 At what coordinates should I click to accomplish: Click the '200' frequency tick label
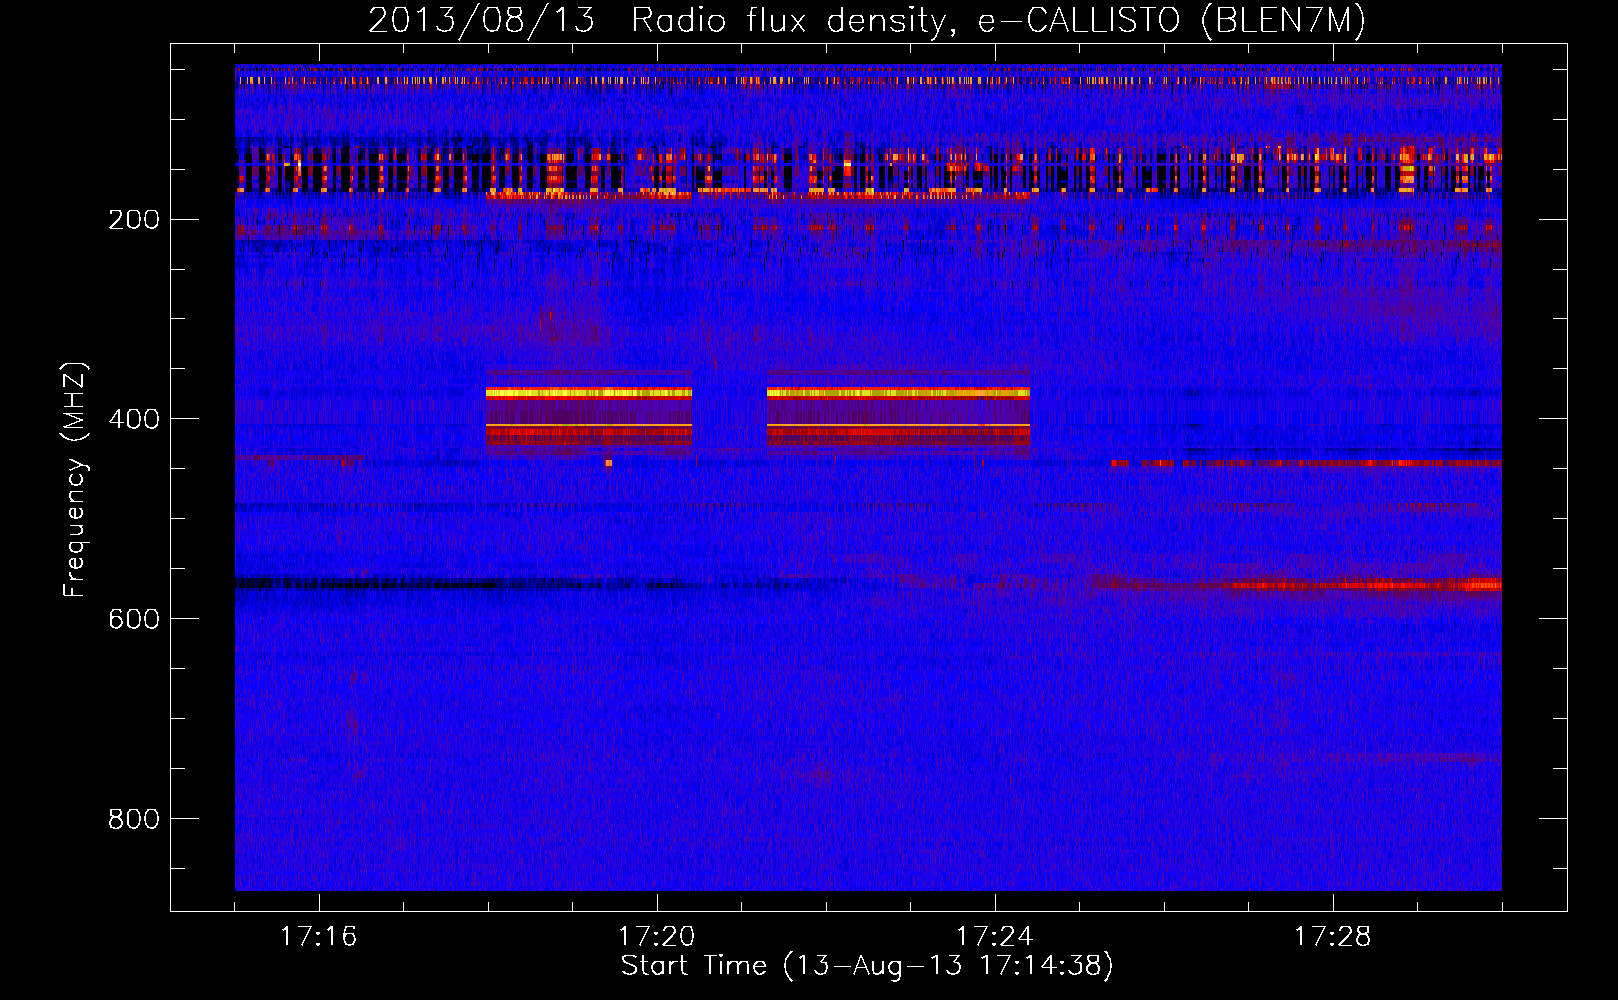134,220
